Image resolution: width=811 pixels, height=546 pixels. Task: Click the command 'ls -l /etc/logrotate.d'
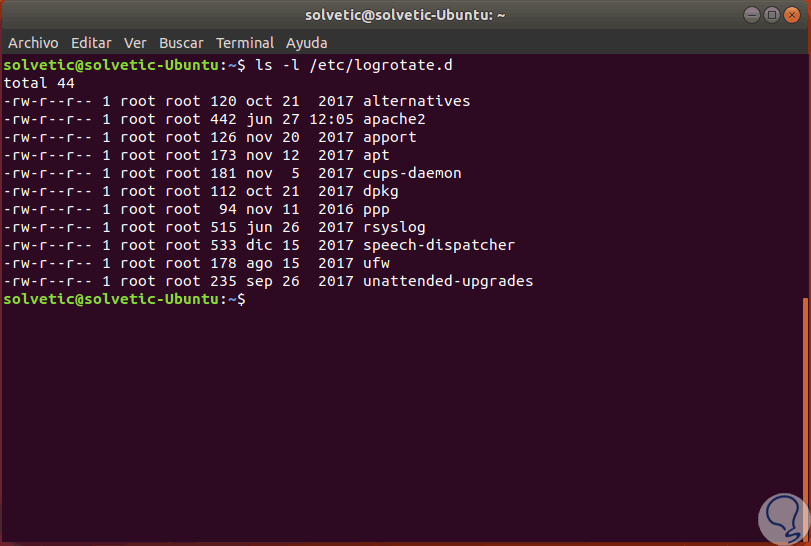click(x=354, y=65)
